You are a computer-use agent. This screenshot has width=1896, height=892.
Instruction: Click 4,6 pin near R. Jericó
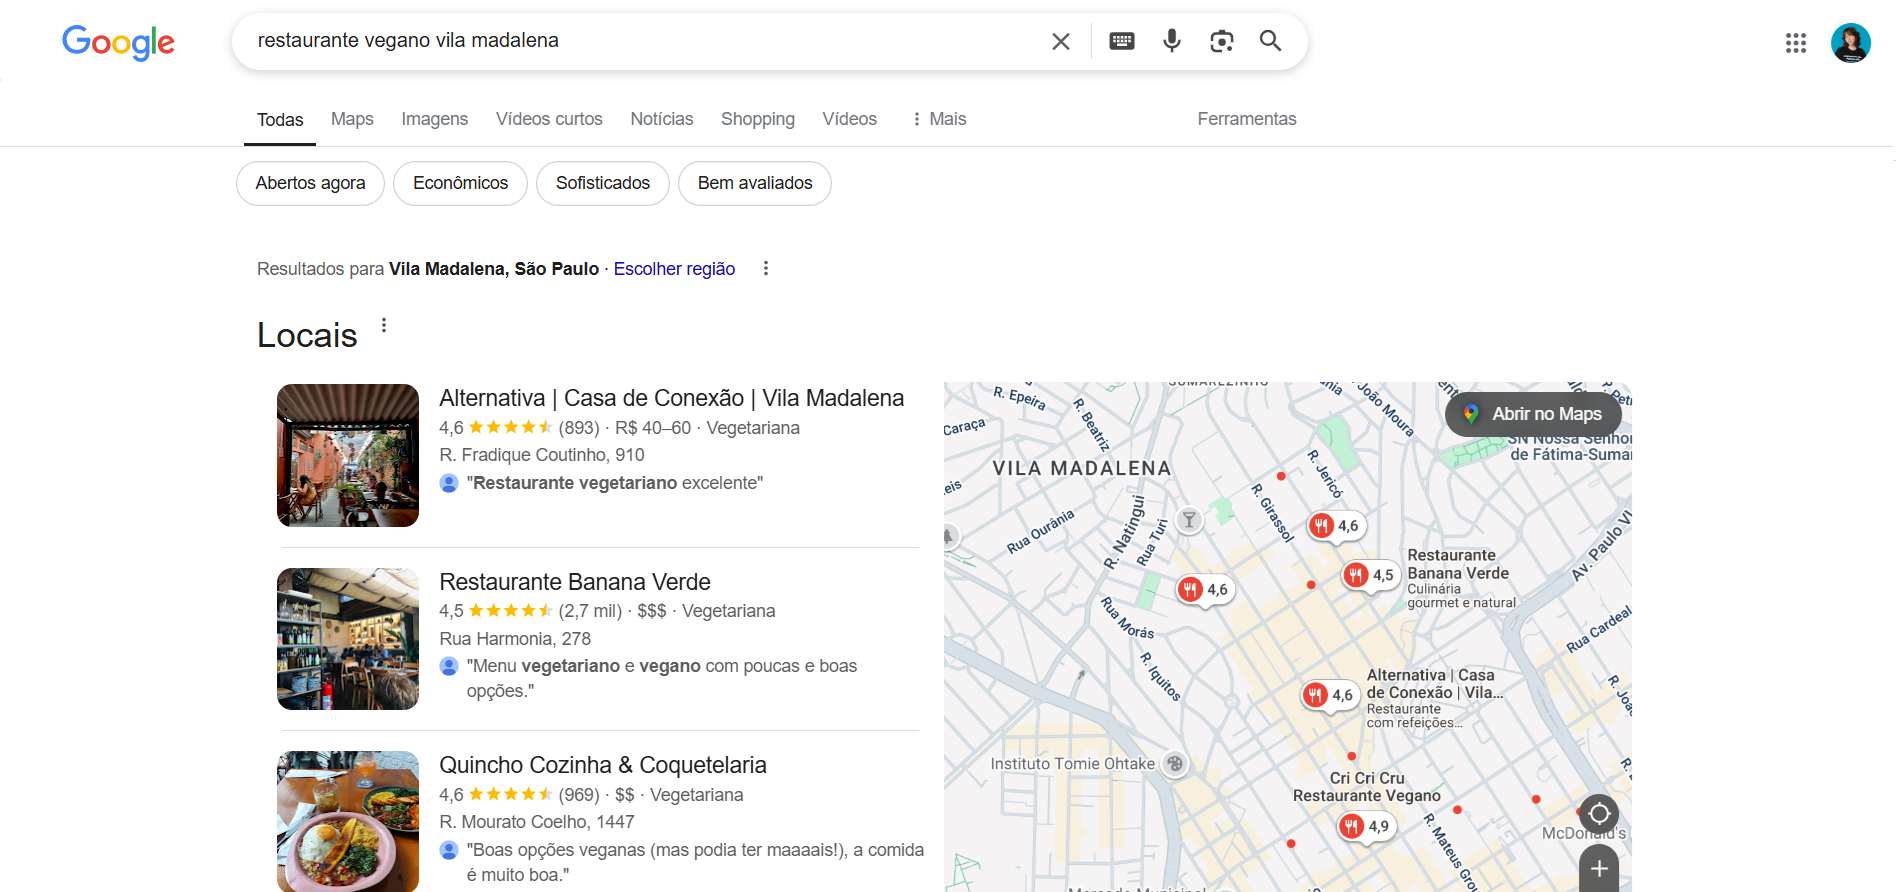tap(1336, 526)
